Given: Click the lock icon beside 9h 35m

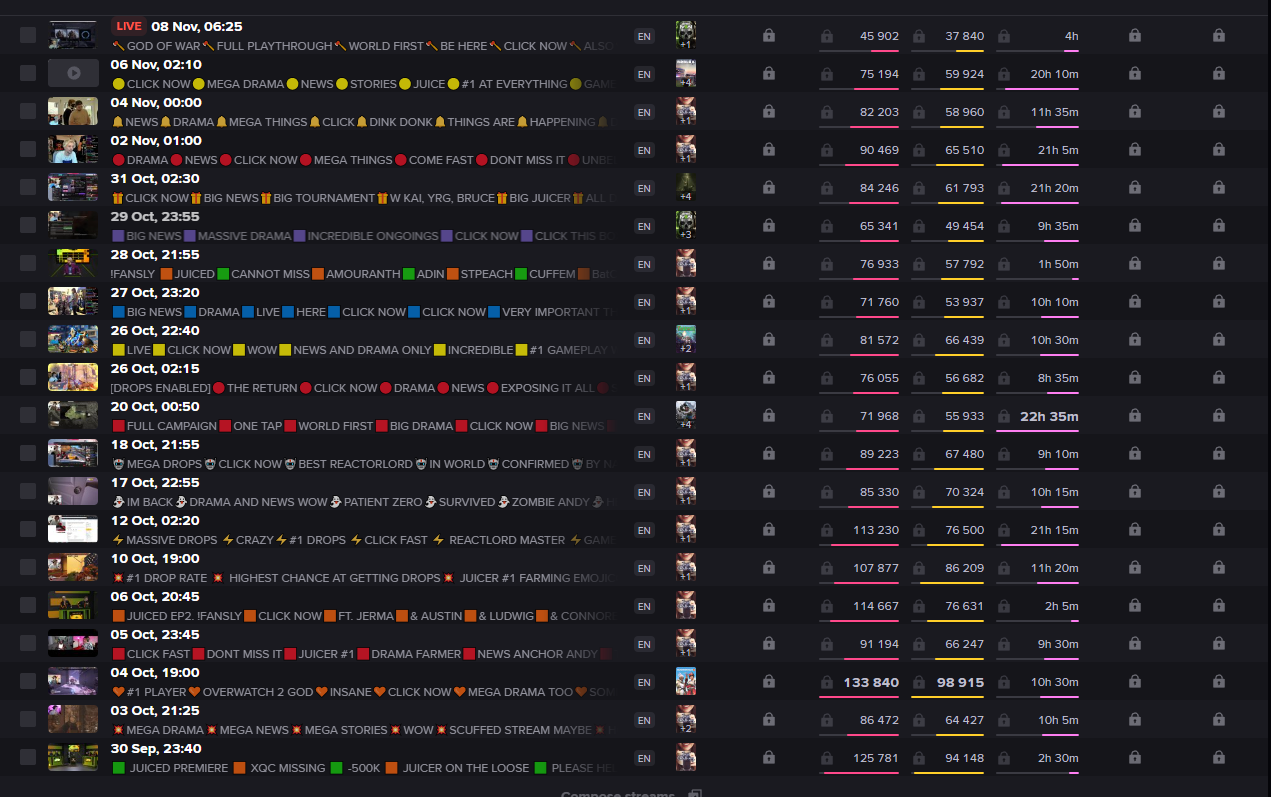Looking at the screenshot, I should (1002, 226).
